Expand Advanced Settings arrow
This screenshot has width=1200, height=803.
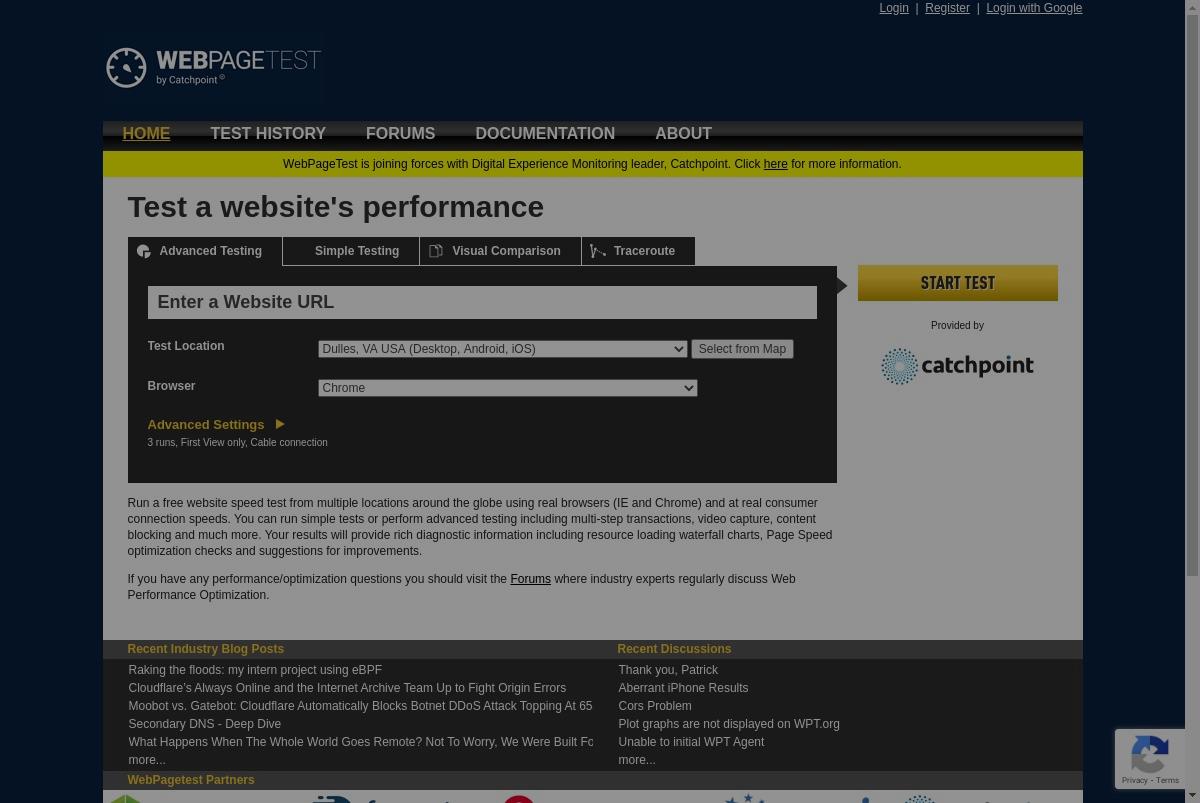(280, 424)
